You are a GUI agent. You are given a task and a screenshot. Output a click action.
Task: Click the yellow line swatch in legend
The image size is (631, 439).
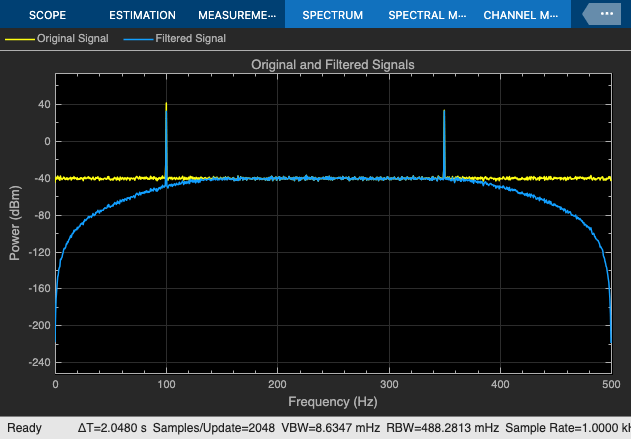tap(20, 39)
